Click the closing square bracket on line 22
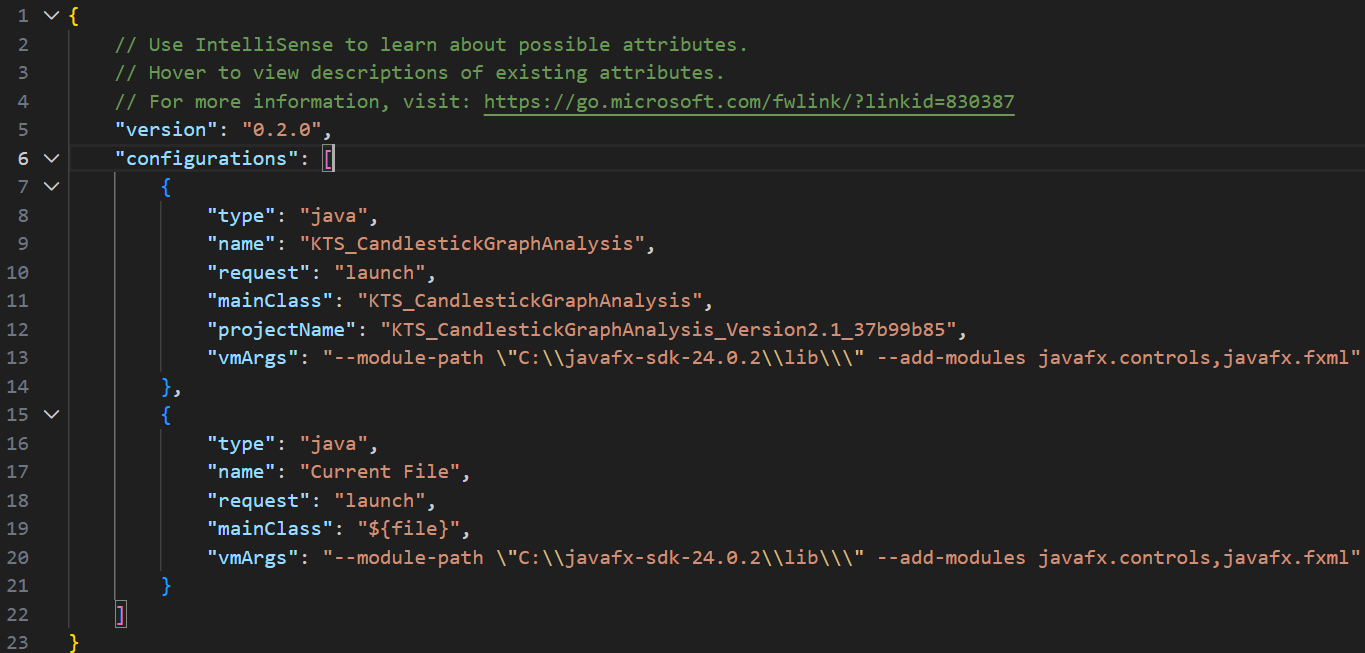The height and width of the screenshot is (653, 1365). (121, 614)
